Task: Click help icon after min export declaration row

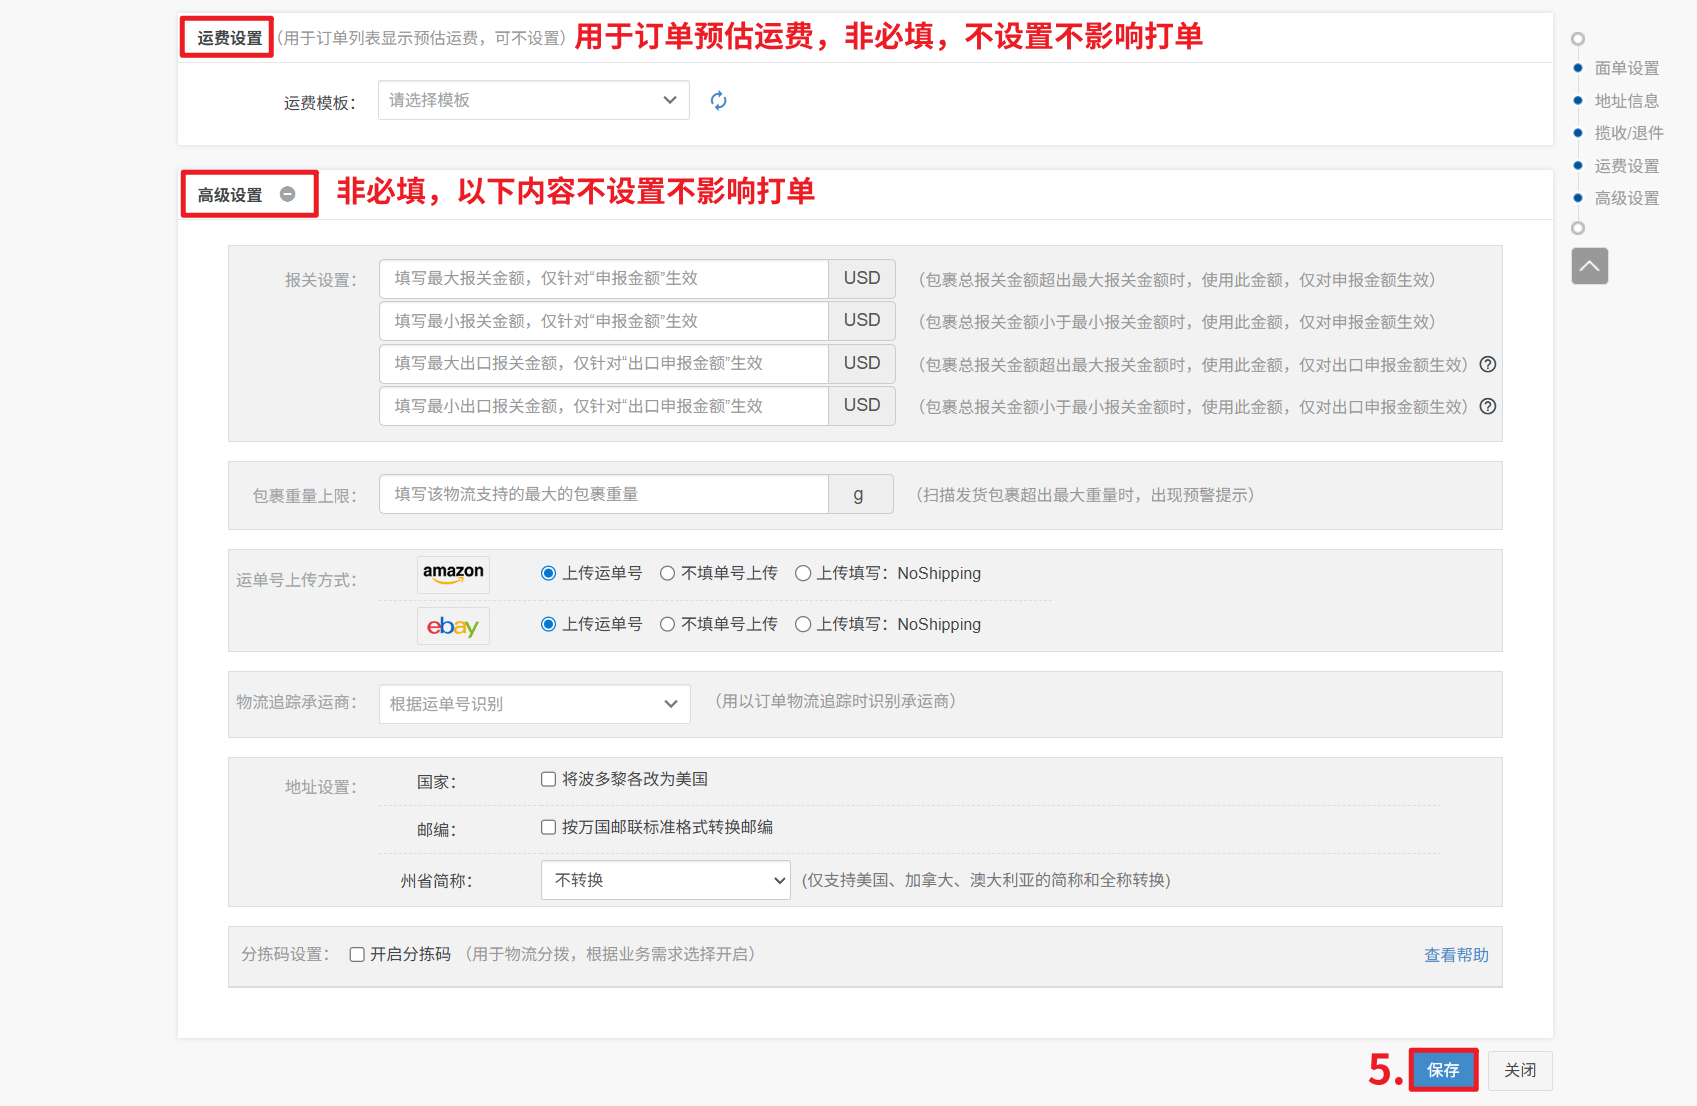Action: pos(1488,406)
